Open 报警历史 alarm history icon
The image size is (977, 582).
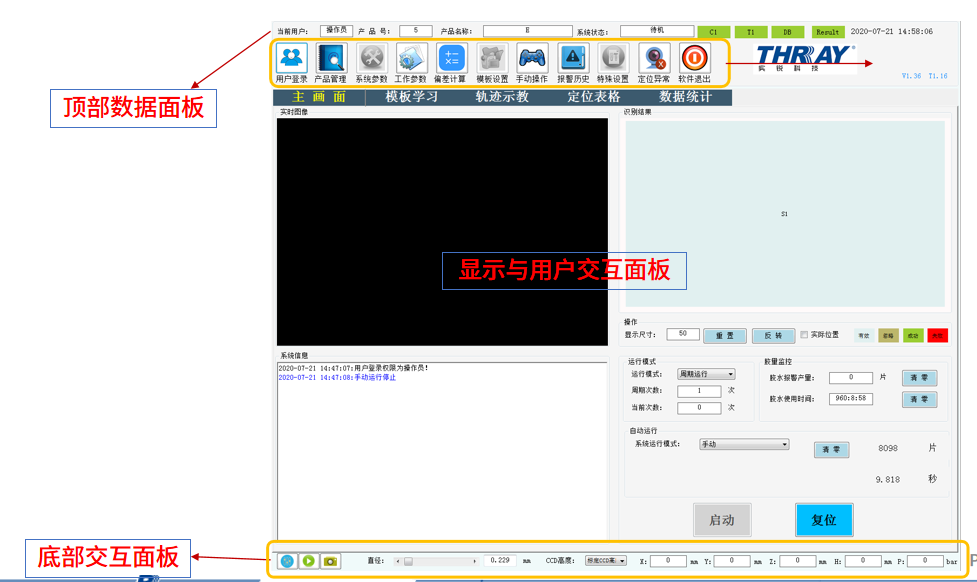tap(573, 58)
